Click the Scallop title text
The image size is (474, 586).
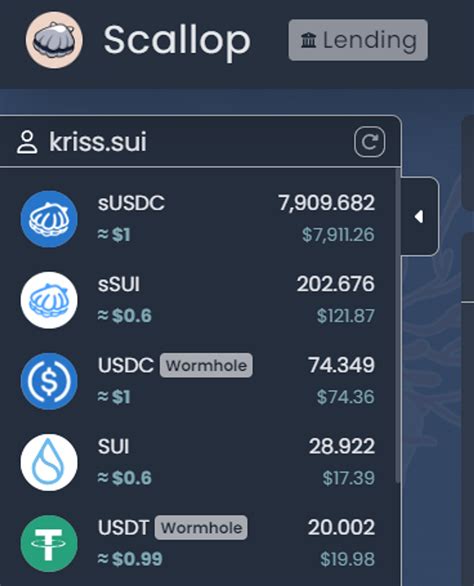pos(177,40)
